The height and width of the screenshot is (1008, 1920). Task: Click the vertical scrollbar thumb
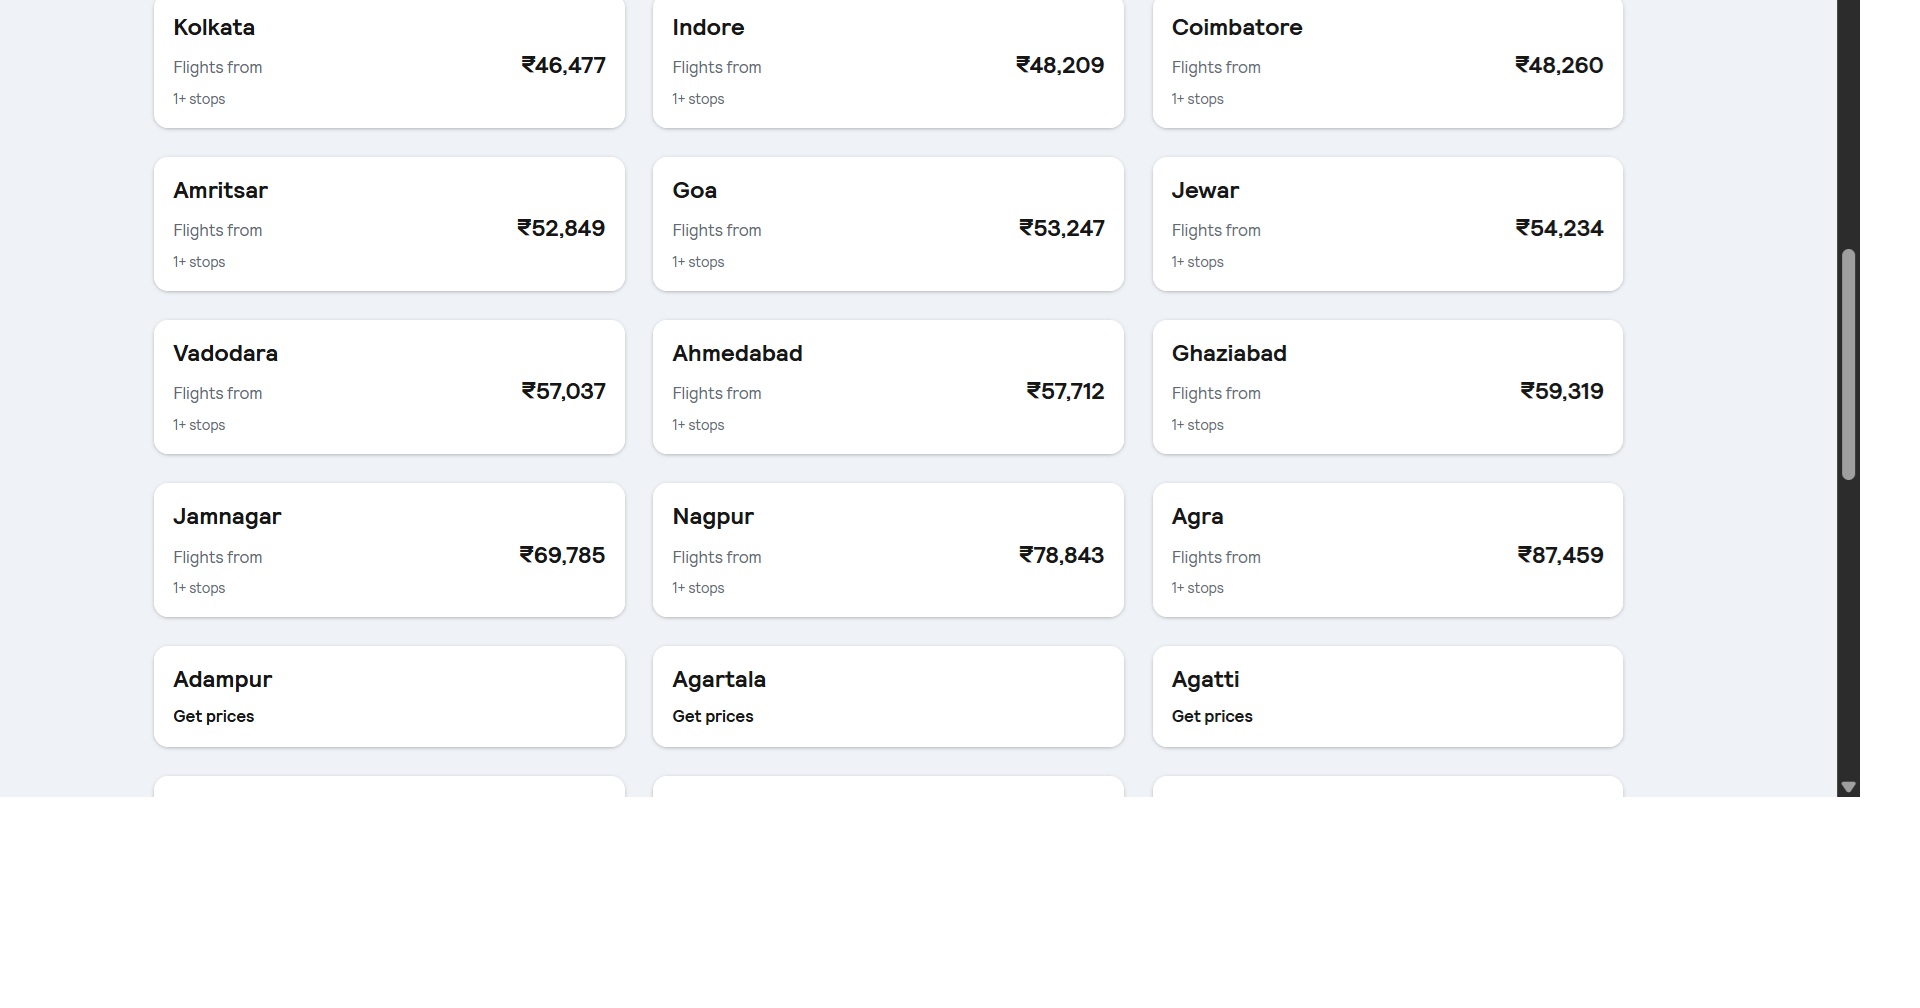point(1848,365)
